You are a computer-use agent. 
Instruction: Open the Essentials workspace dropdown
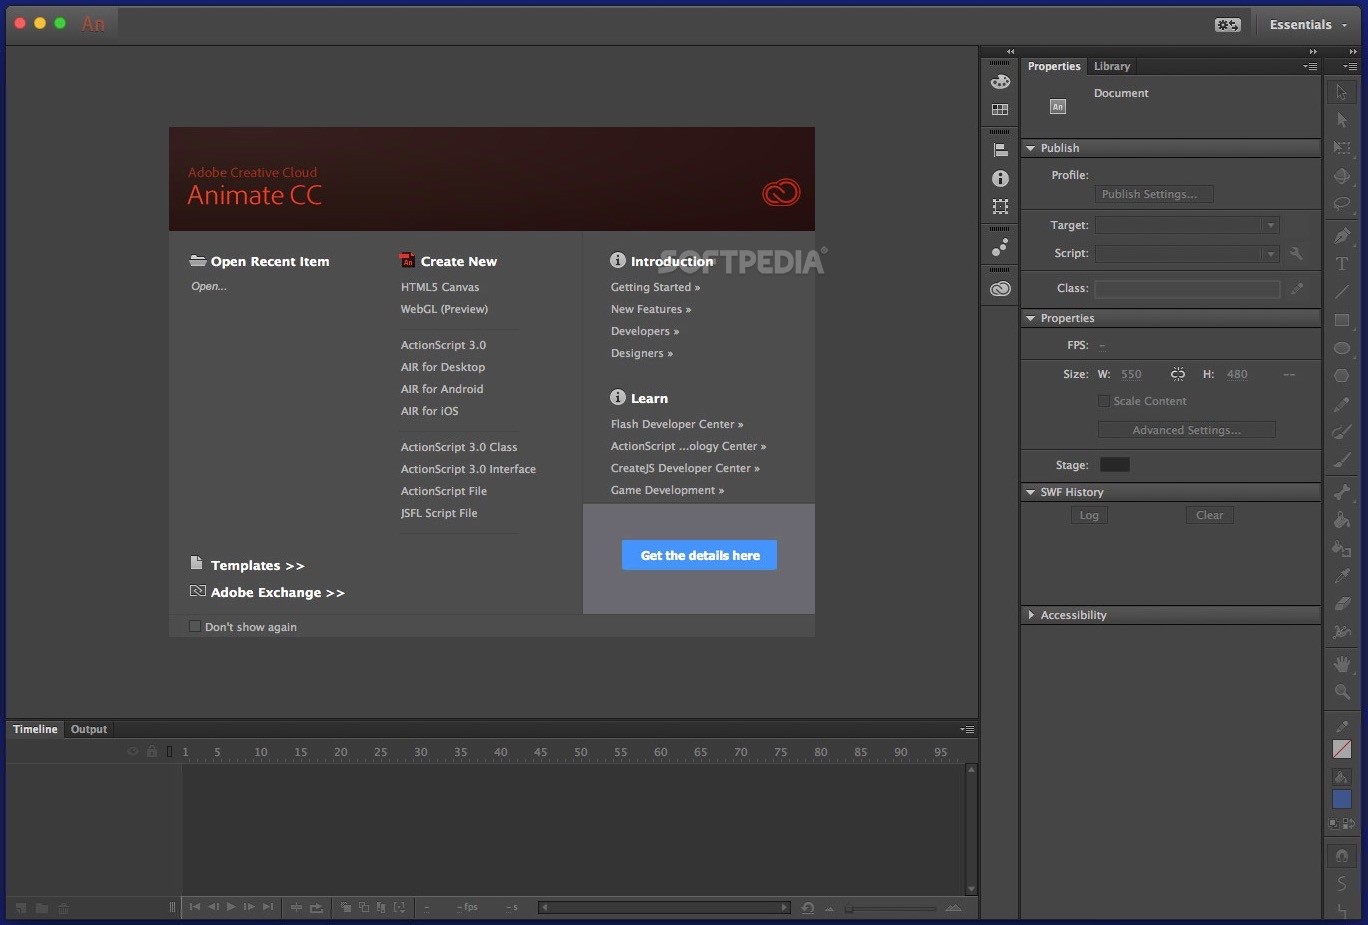(1308, 25)
